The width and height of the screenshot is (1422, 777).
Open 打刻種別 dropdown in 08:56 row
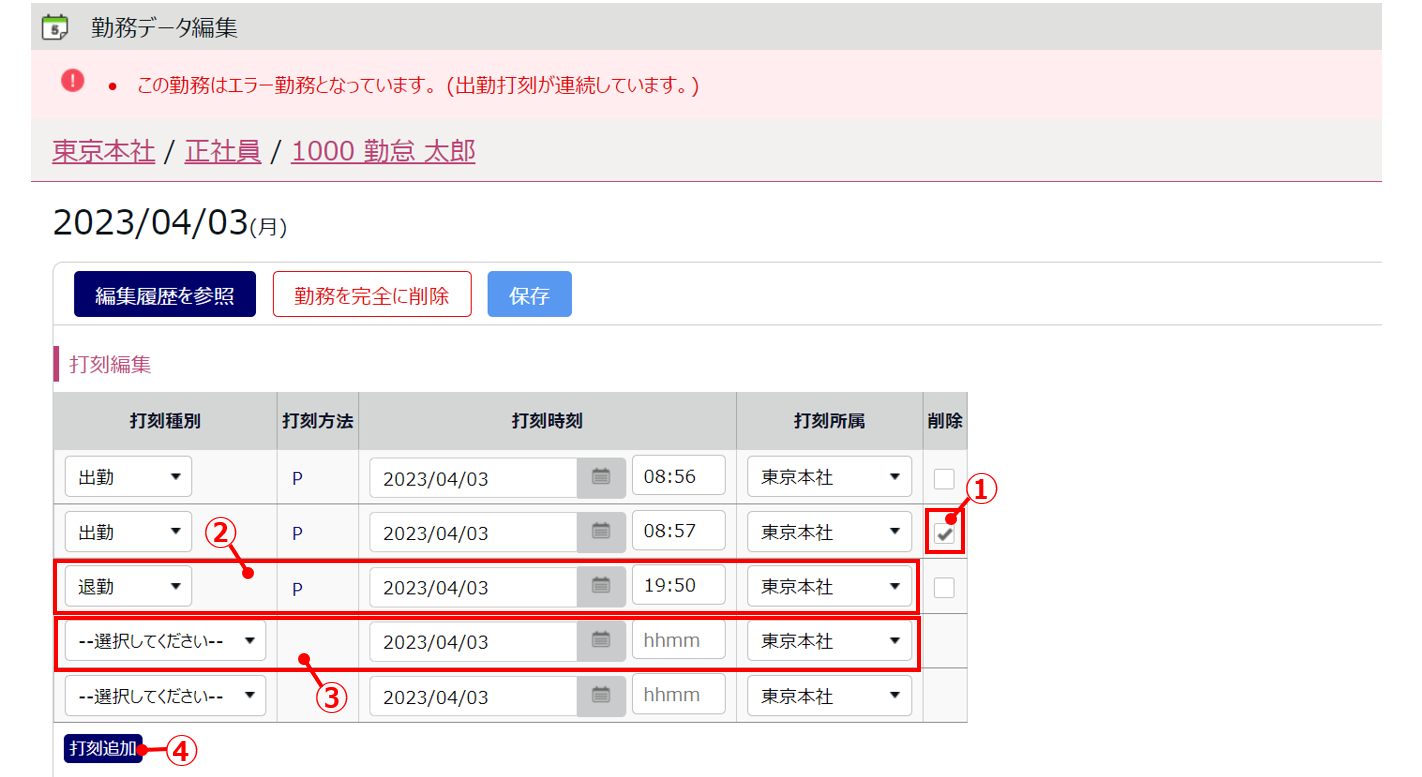coord(128,477)
